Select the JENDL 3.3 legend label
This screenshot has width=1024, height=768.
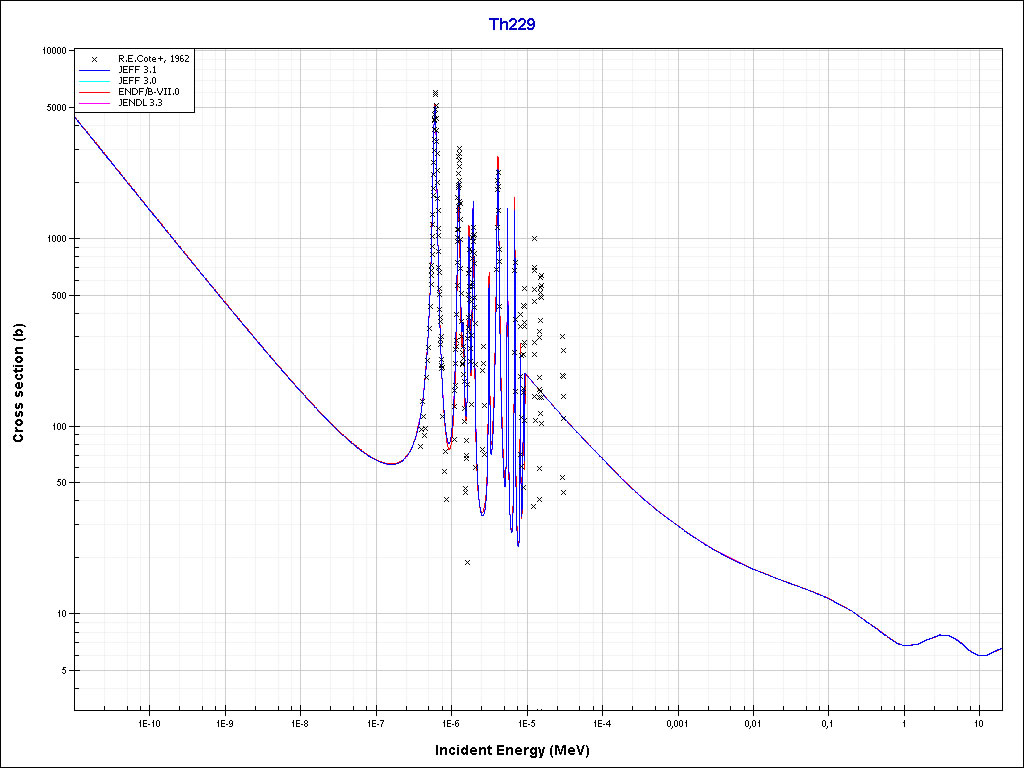tap(140, 103)
